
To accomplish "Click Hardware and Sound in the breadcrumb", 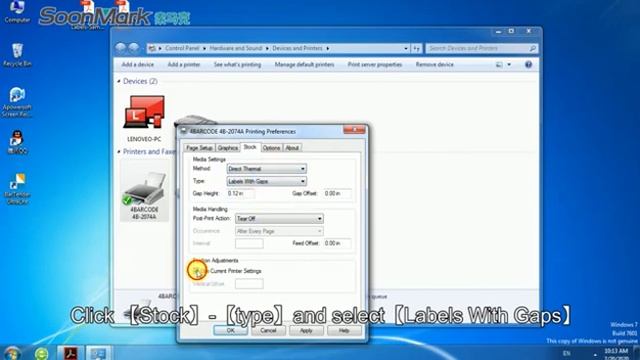I will pos(236,48).
